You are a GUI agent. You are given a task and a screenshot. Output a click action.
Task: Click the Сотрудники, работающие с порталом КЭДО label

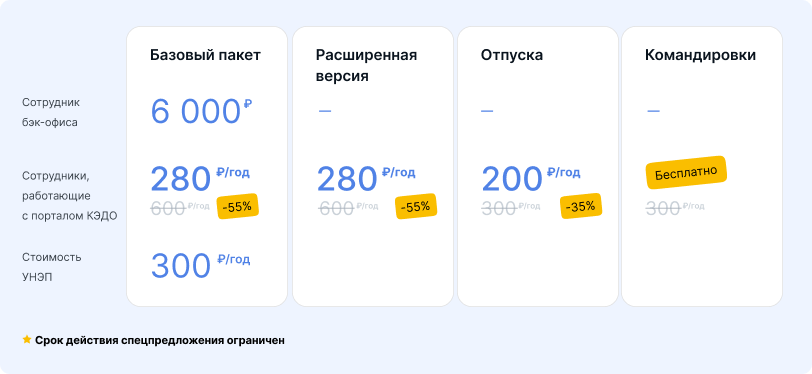point(69,196)
